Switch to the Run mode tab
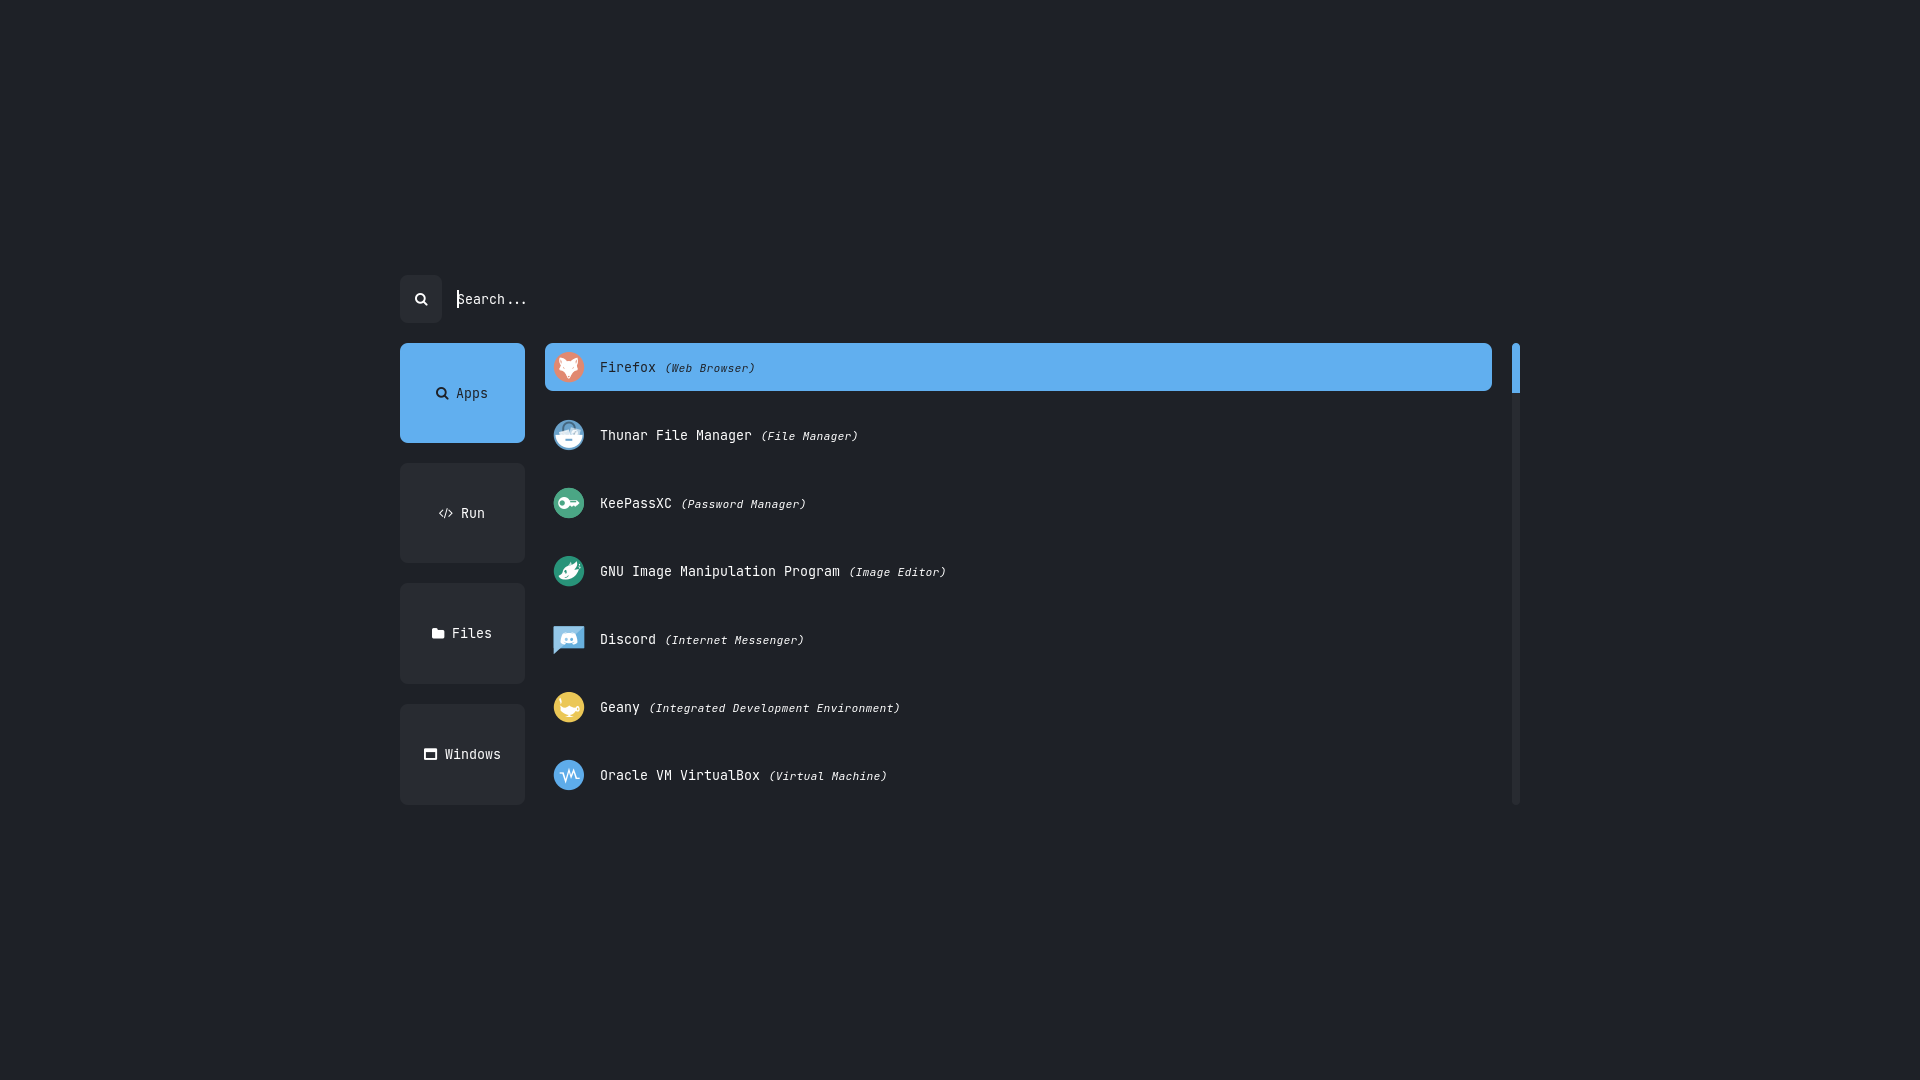Screen dimensions: 1920x1080 [x=462, y=513]
